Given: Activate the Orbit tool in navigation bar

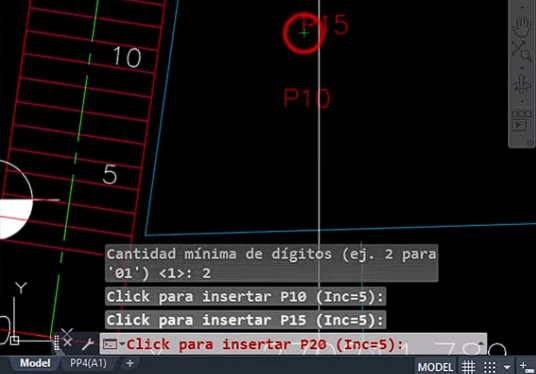Looking at the screenshot, I should (x=522, y=85).
